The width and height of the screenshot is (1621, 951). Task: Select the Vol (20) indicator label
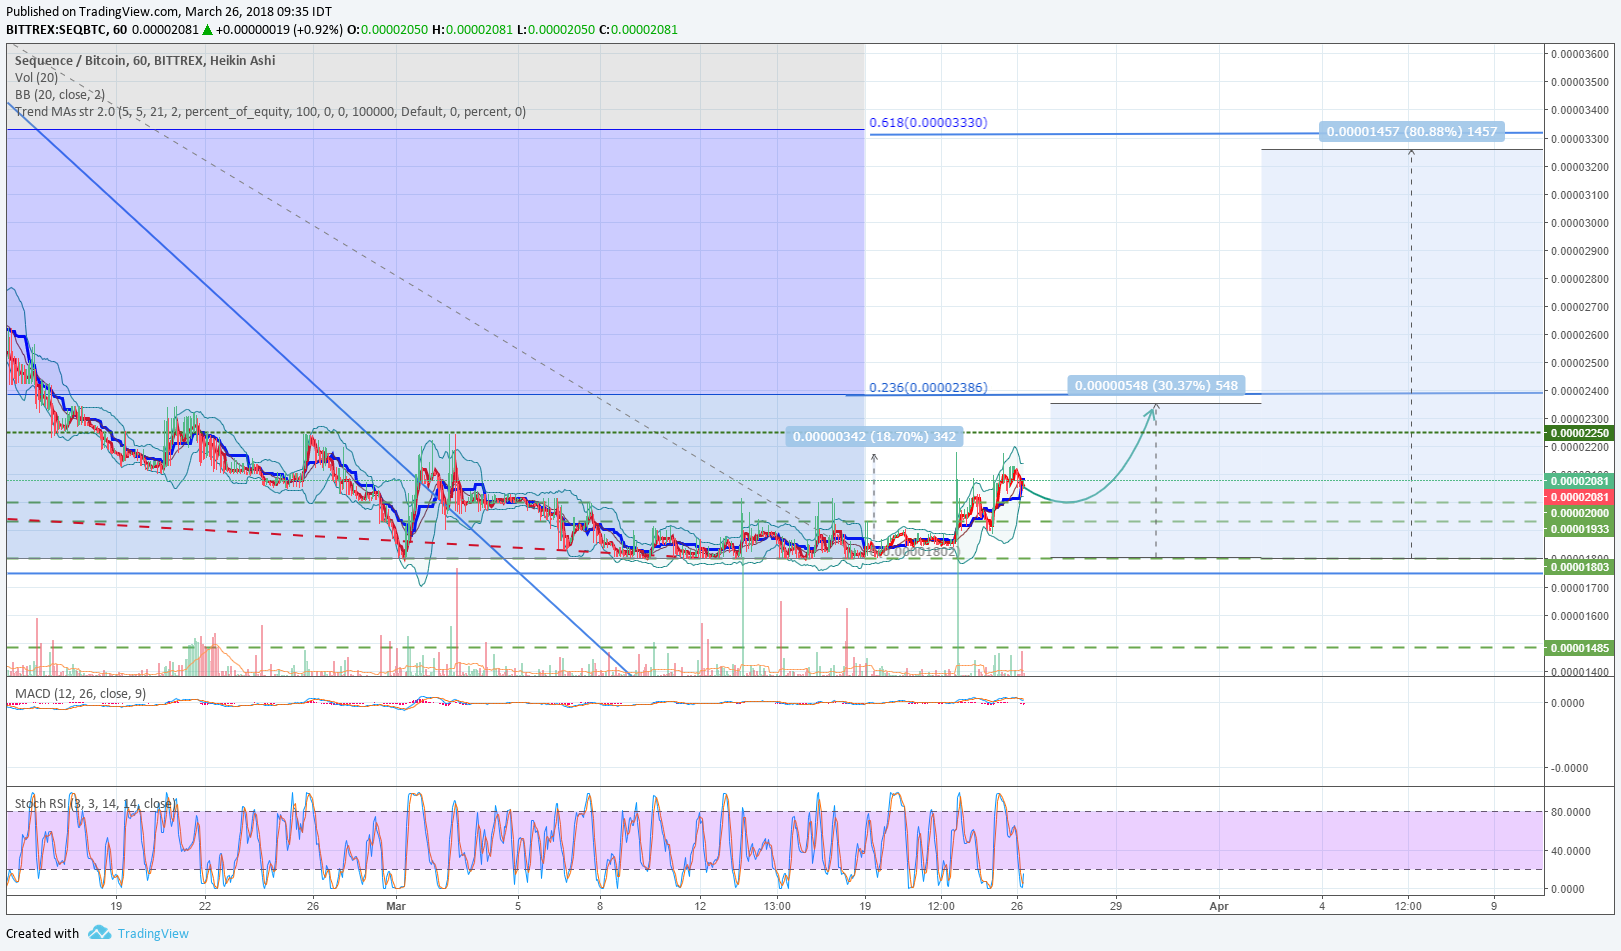point(36,77)
